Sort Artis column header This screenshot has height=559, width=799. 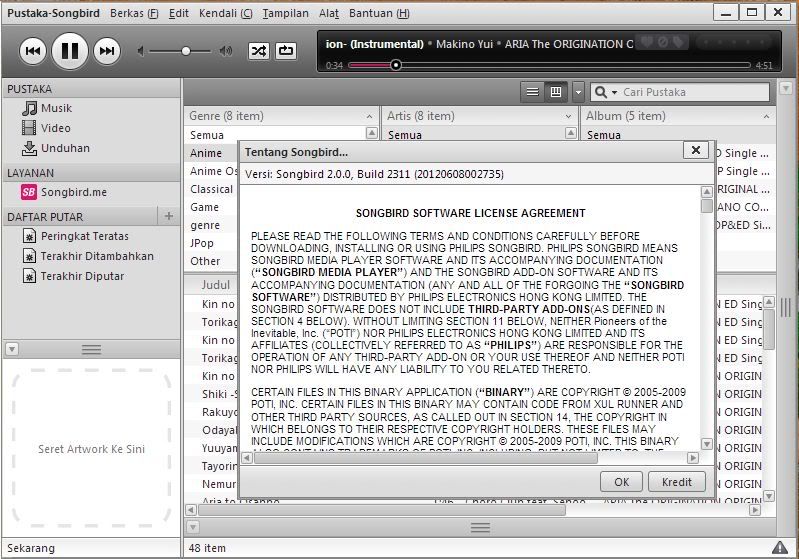[x=480, y=116]
